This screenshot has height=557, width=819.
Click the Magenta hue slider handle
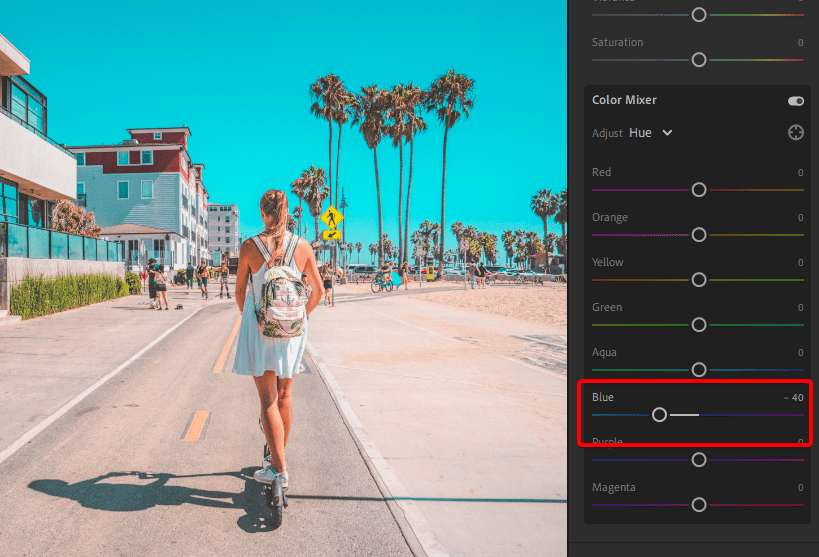(699, 505)
